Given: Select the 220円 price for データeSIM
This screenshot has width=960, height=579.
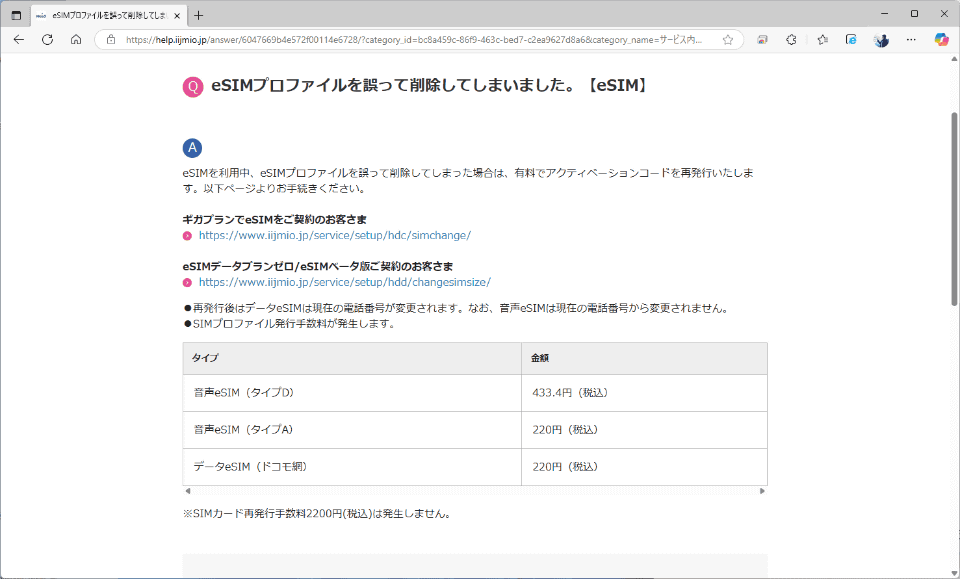Looking at the screenshot, I should pyautogui.click(x=644, y=467).
